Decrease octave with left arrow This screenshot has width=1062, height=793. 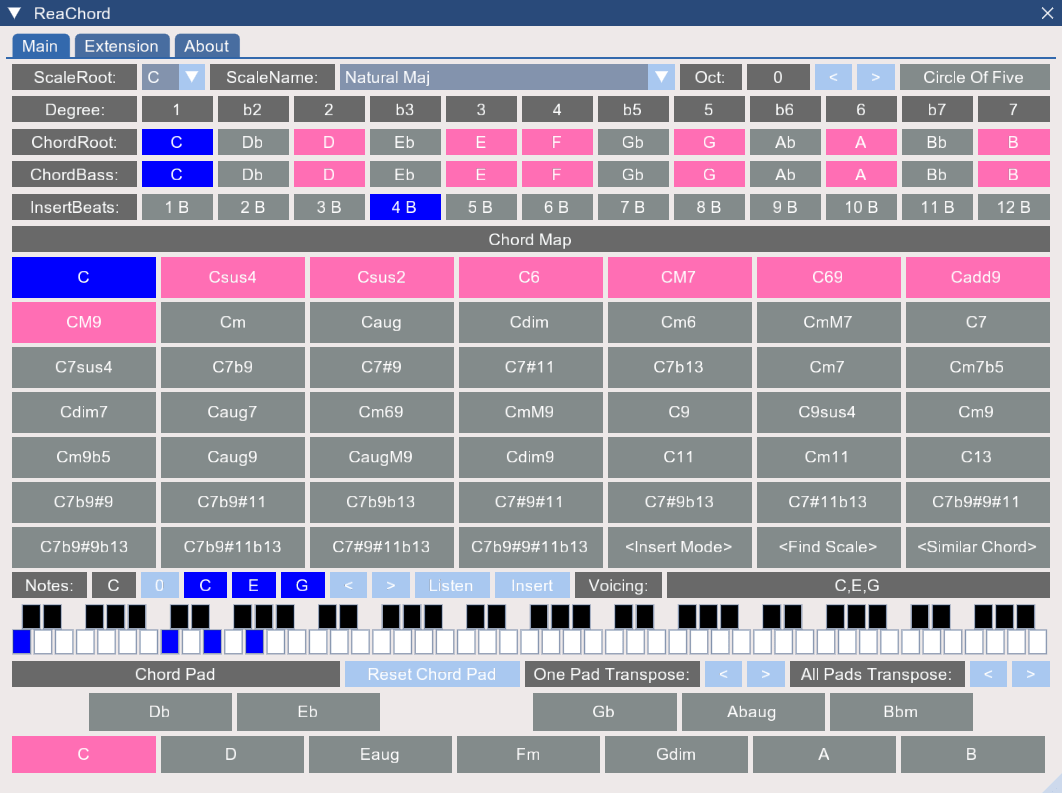pos(833,77)
